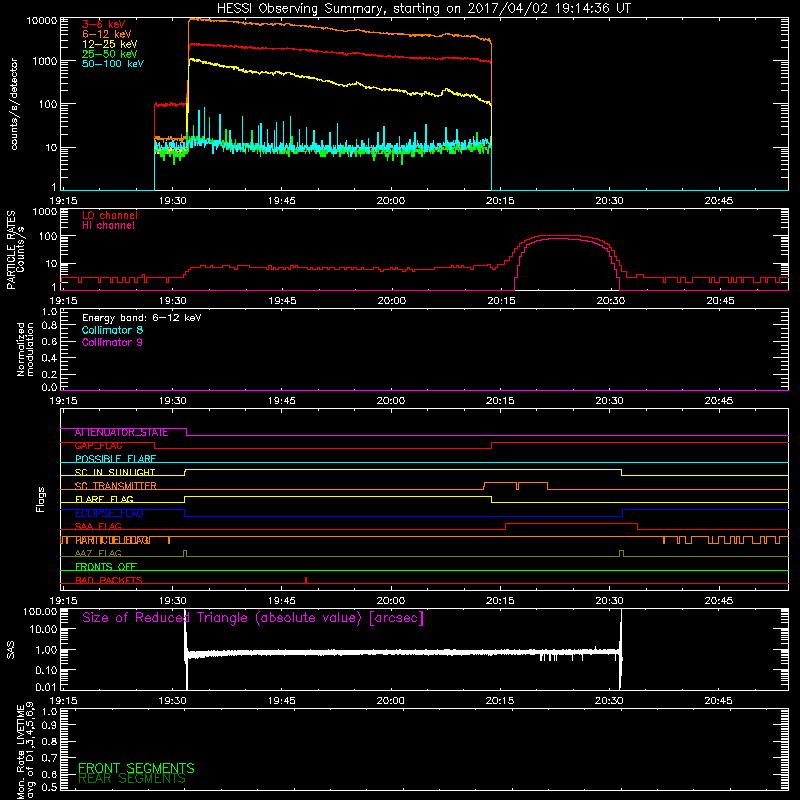The image size is (800, 800).
Task: Click 20:45 time label under SAS panel
Action: click(x=718, y=701)
